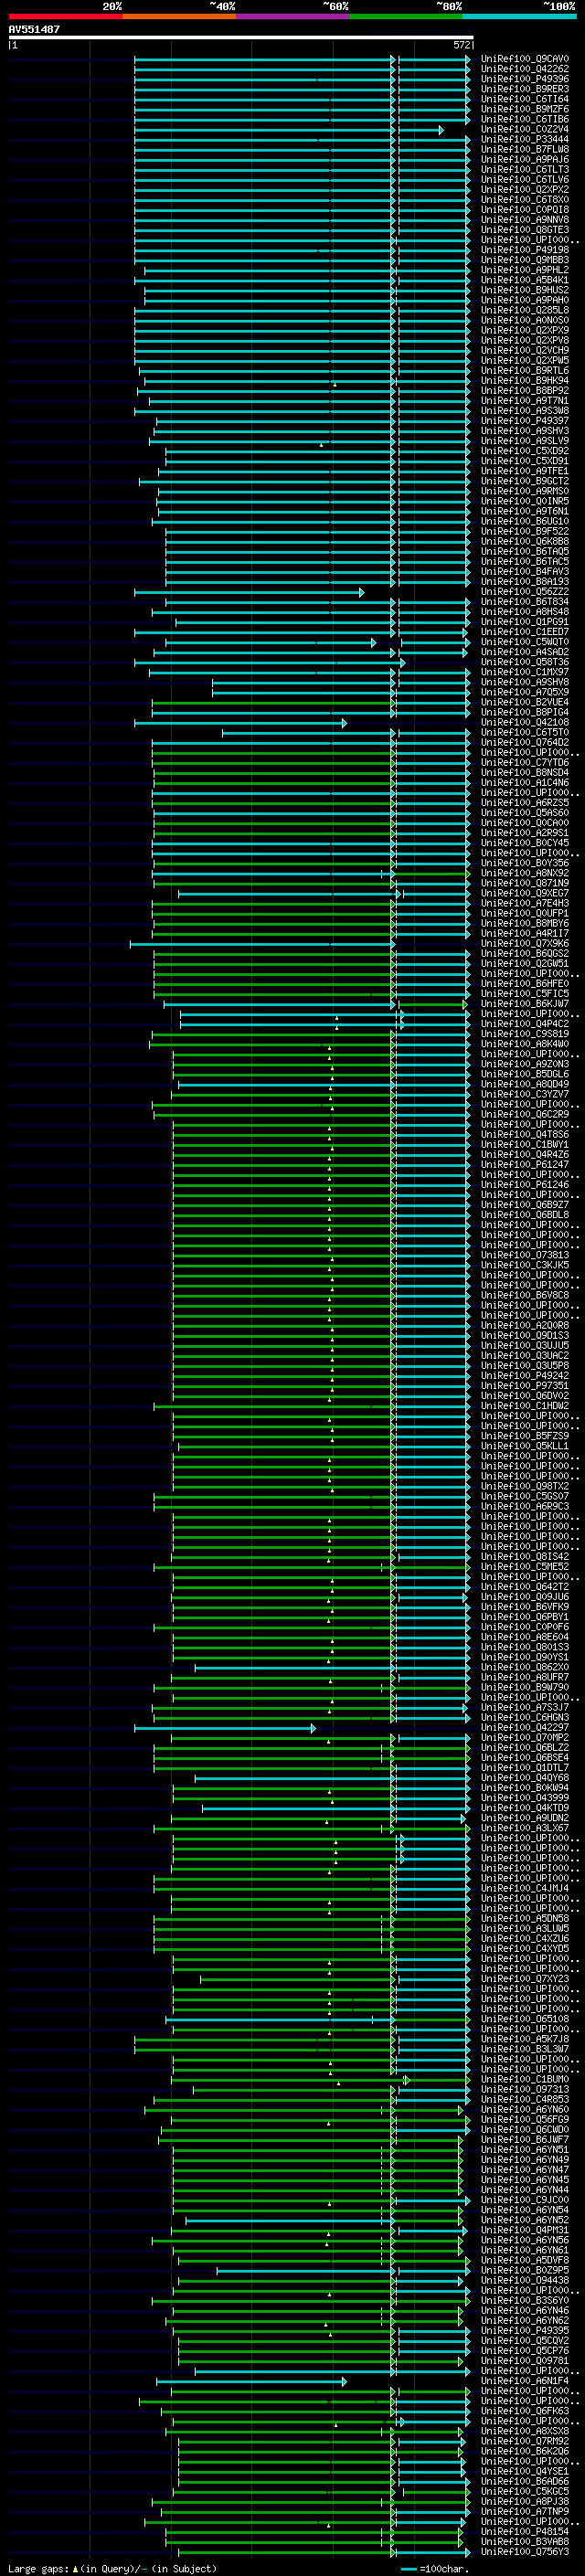Click the last hit UniRef100_Q756Y3
The image size is (585, 2576).
coord(525,2551)
